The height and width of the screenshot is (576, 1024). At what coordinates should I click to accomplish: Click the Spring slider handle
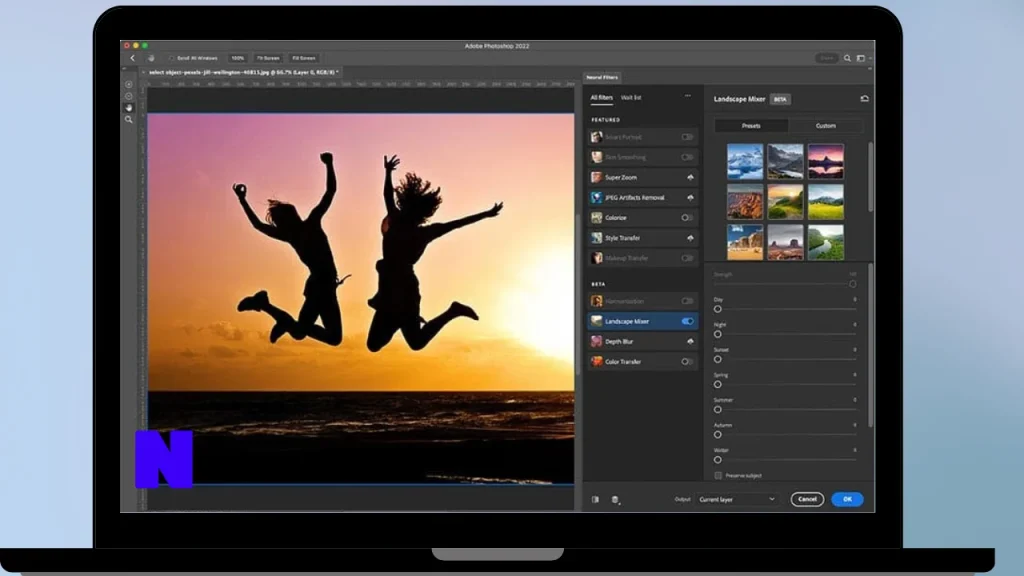pyautogui.click(x=718, y=385)
